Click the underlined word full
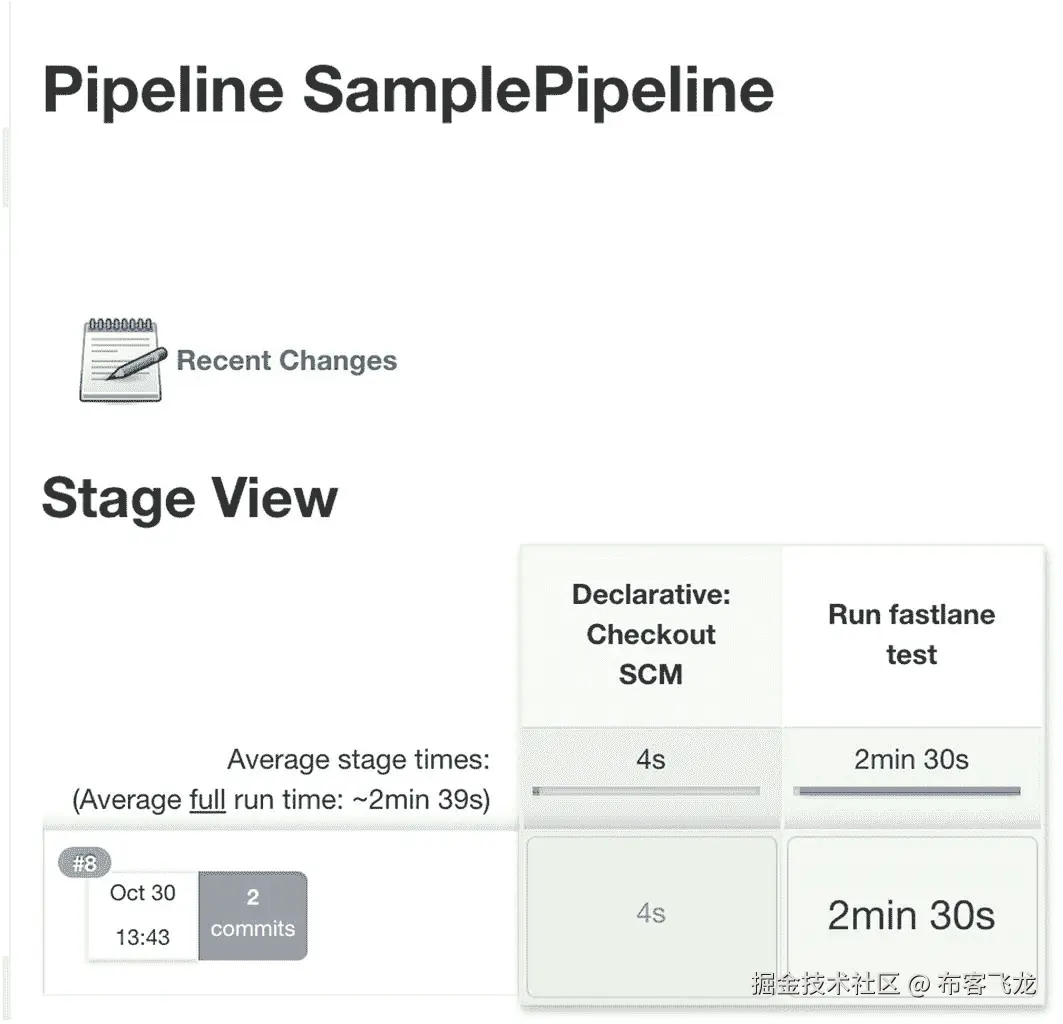The image size is (1063, 1024). (x=207, y=801)
